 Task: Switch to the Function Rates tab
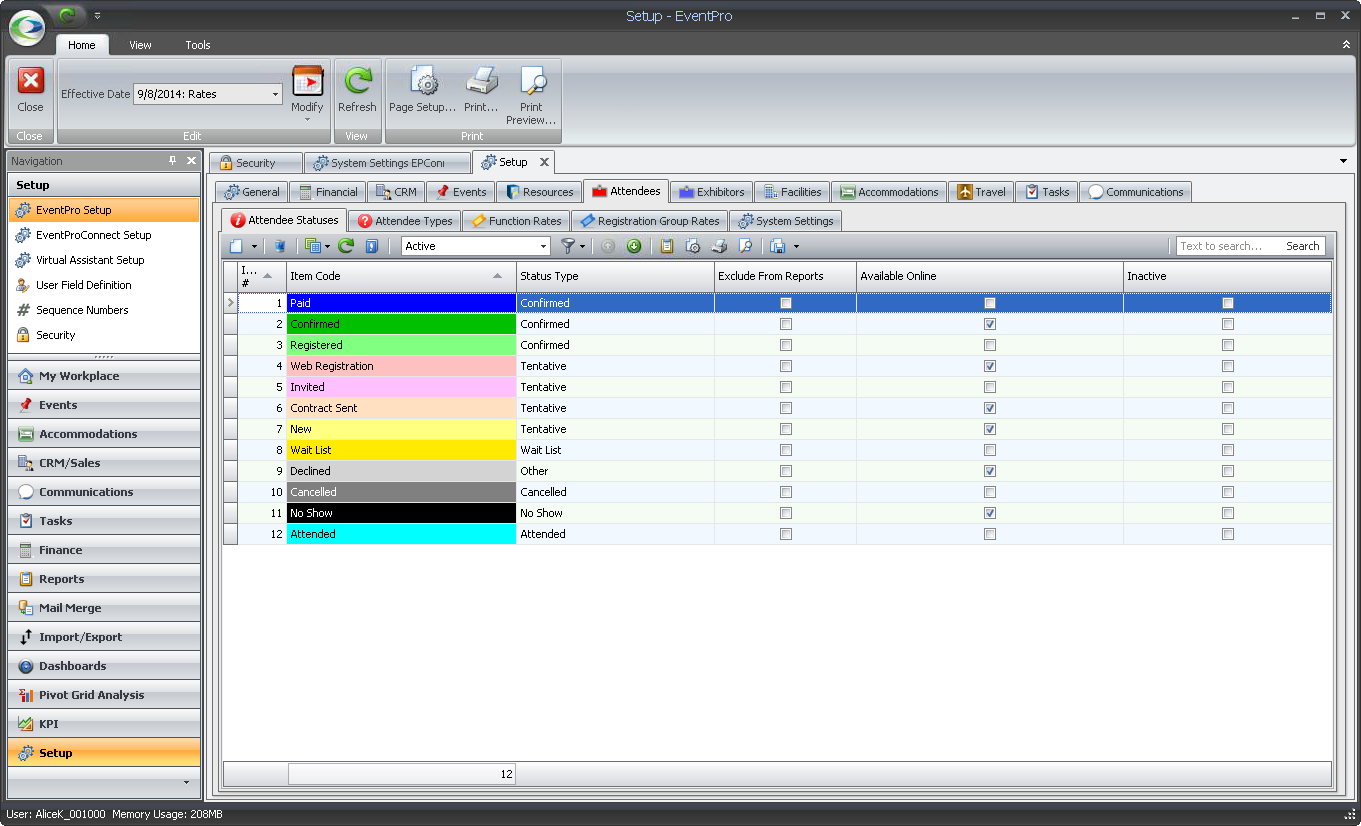click(516, 221)
